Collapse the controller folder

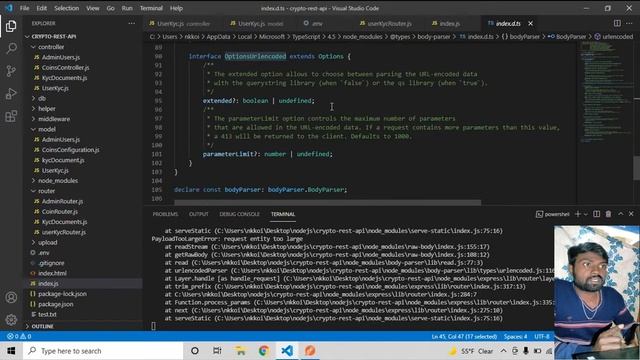point(51,47)
